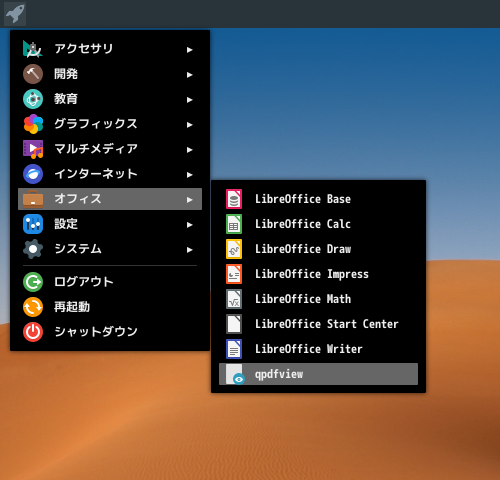Screen dimensions: 500x480
Task: Click the hammer icon for 開発
Action: tap(33, 74)
